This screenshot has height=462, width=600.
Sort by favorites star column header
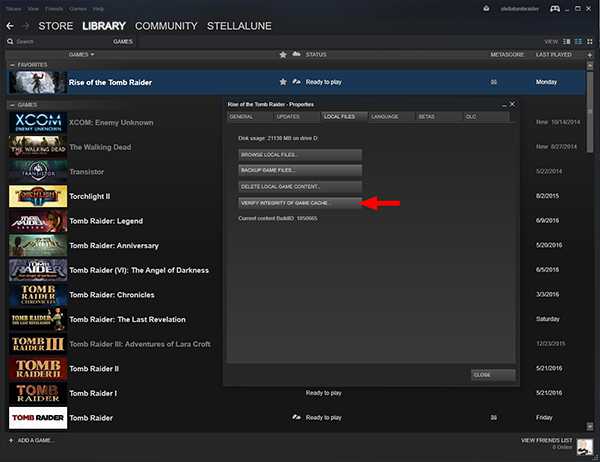(283, 55)
